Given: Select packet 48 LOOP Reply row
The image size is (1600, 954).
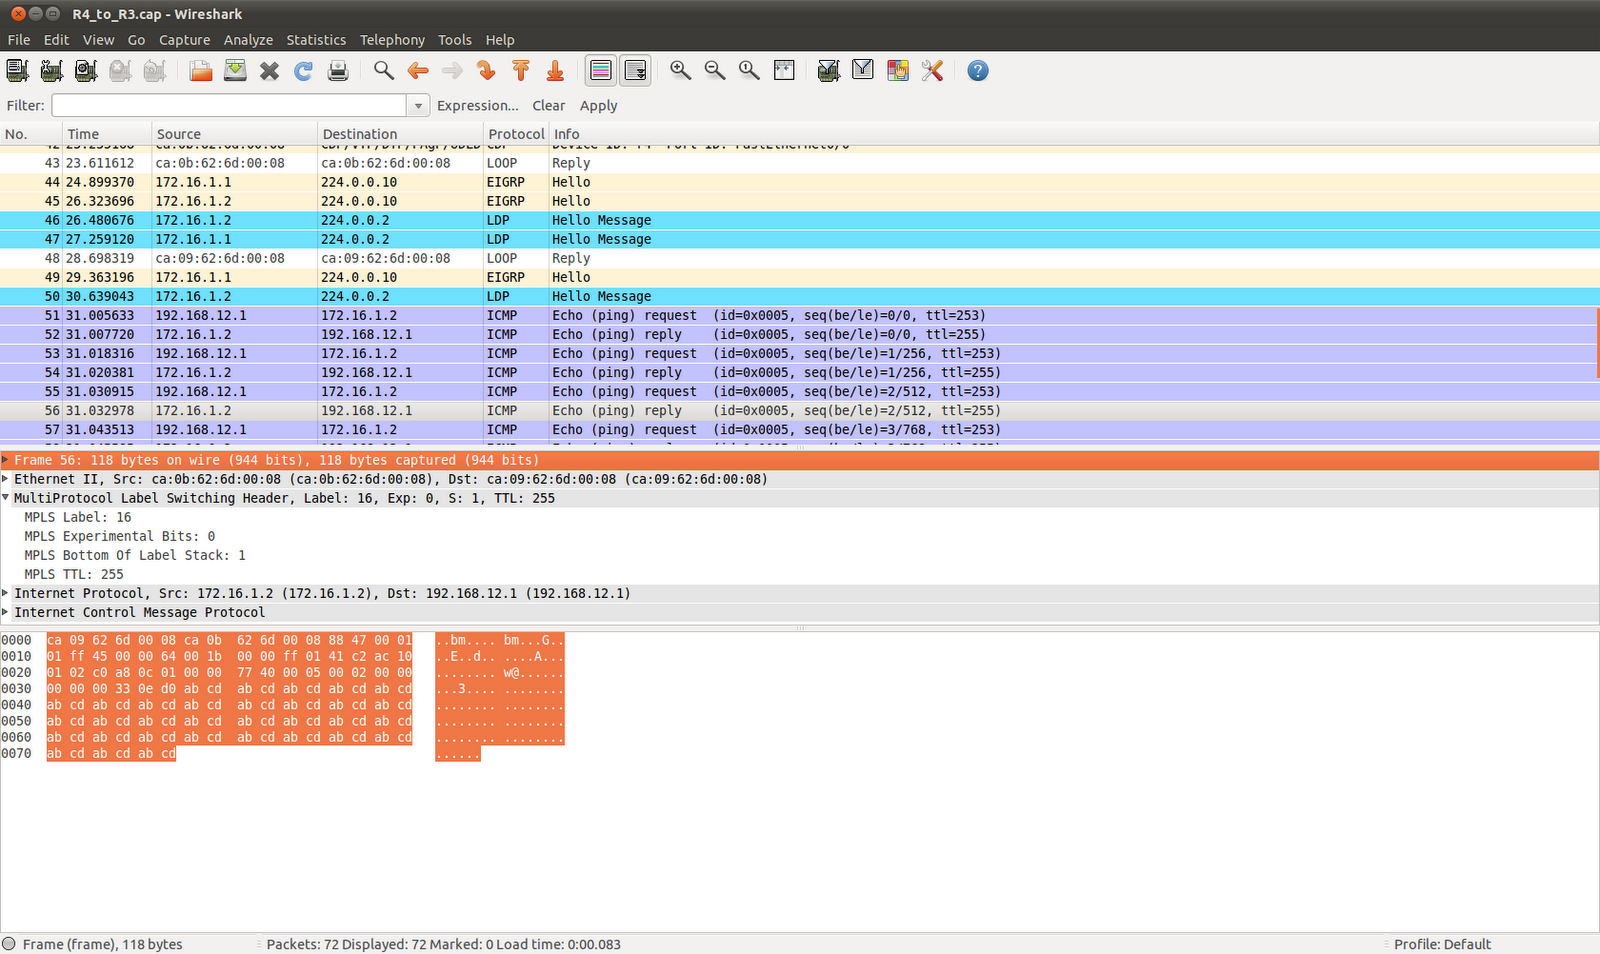Looking at the screenshot, I should tap(799, 258).
